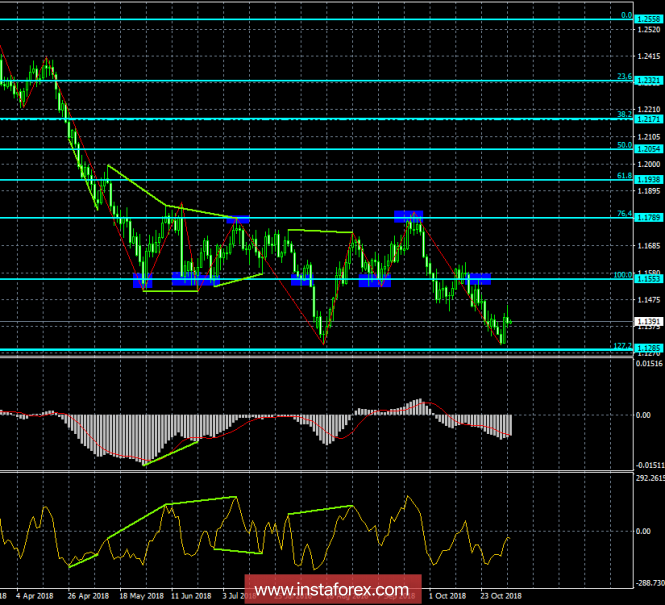Screen dimensions: 665x605
Task: Click the 100.0 level price tag 1.1553
Action: (x=646, y=279)
